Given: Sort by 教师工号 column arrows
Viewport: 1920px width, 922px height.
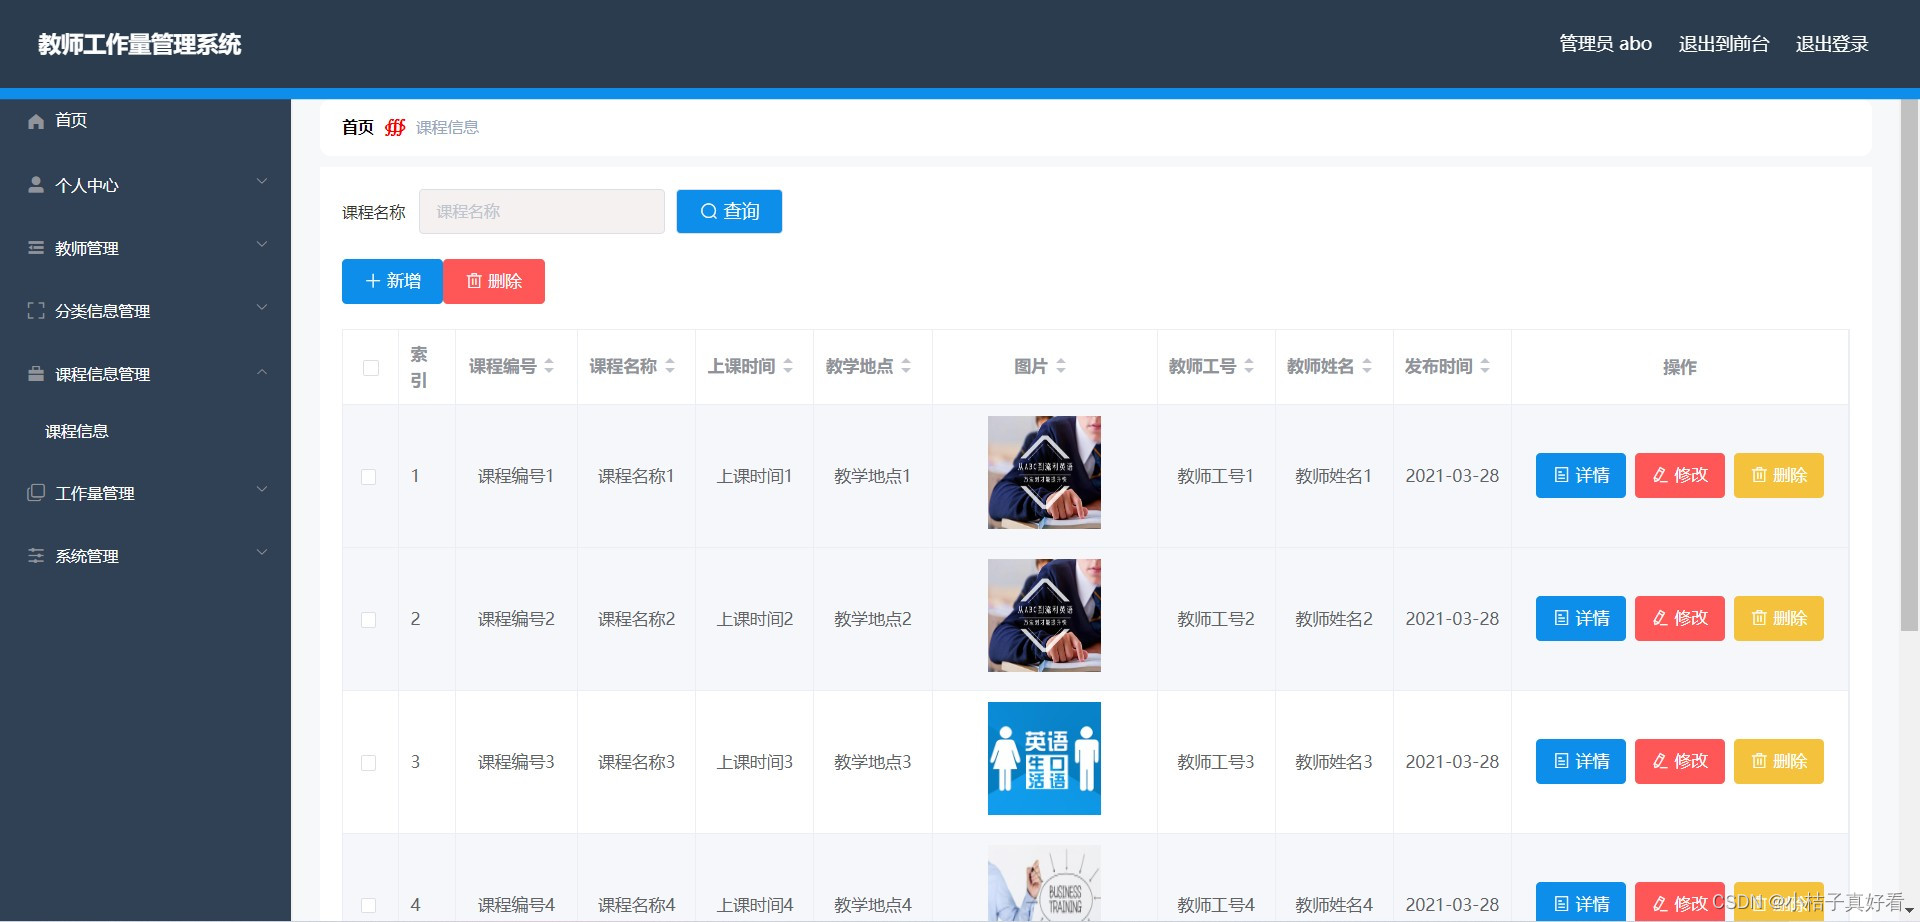Looking at the screenshot, I should click(1249, 366).
